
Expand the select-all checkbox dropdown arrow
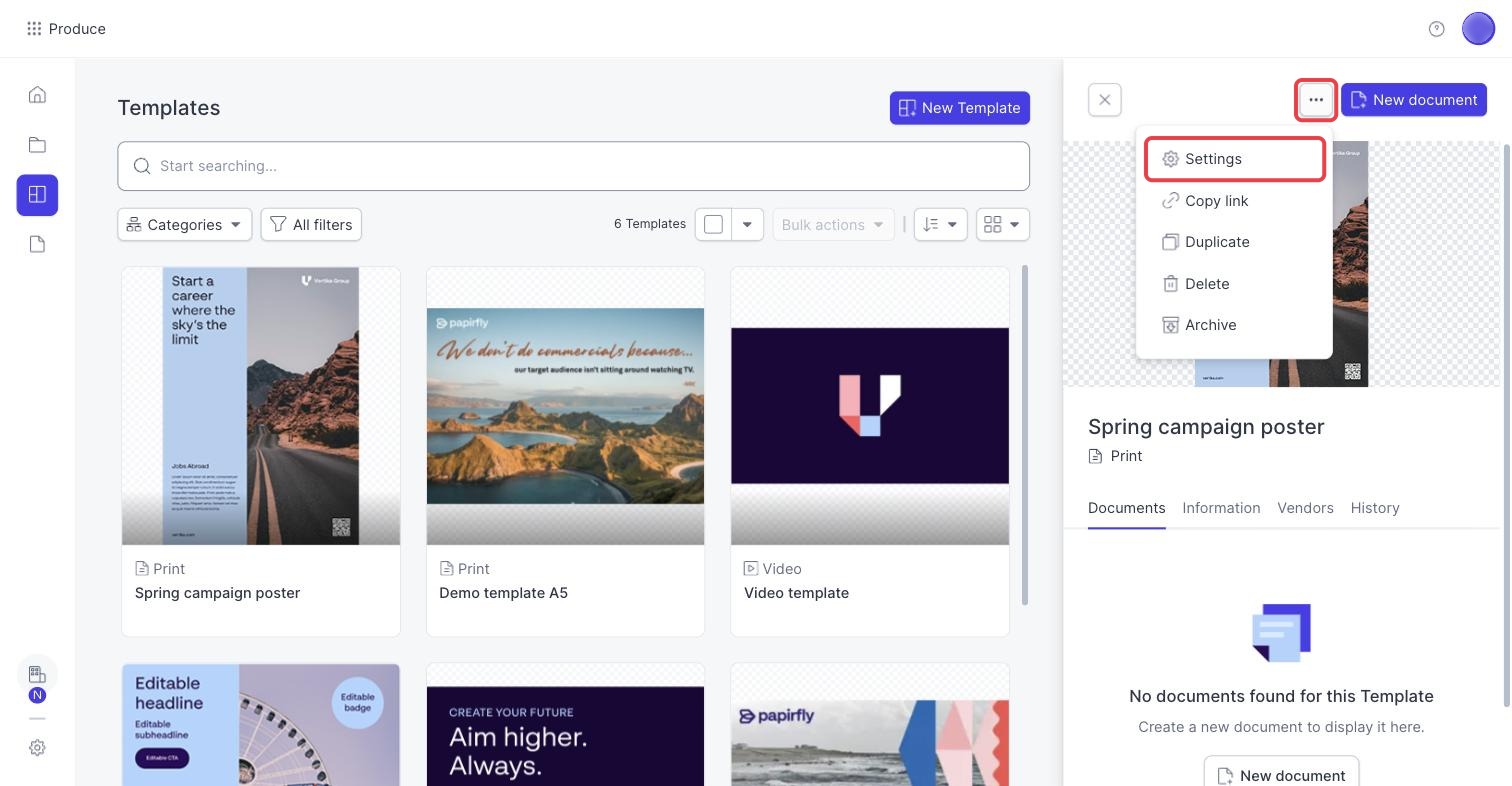pos(748,225)
